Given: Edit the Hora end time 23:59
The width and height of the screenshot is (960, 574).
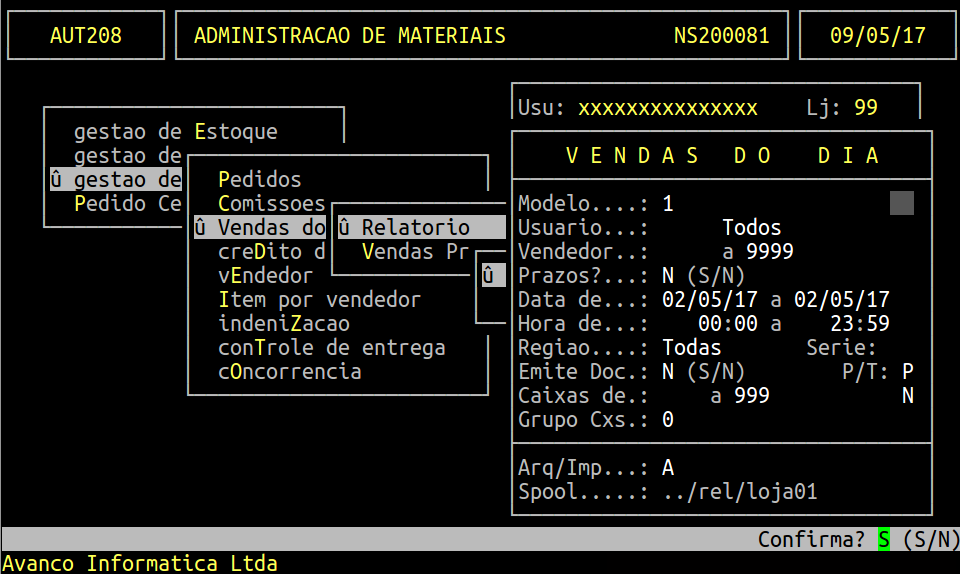Looking at the screenshot, I should click(x=859, y=324).
